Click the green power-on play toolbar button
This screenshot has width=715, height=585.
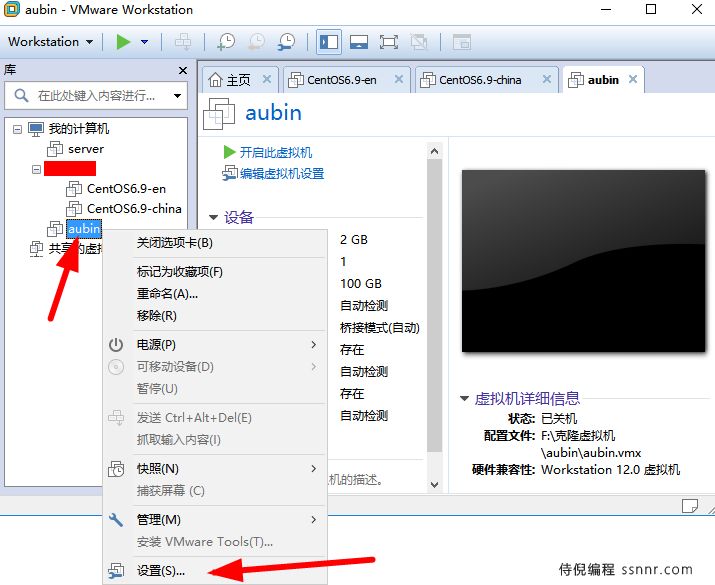[x=123, y=42]
